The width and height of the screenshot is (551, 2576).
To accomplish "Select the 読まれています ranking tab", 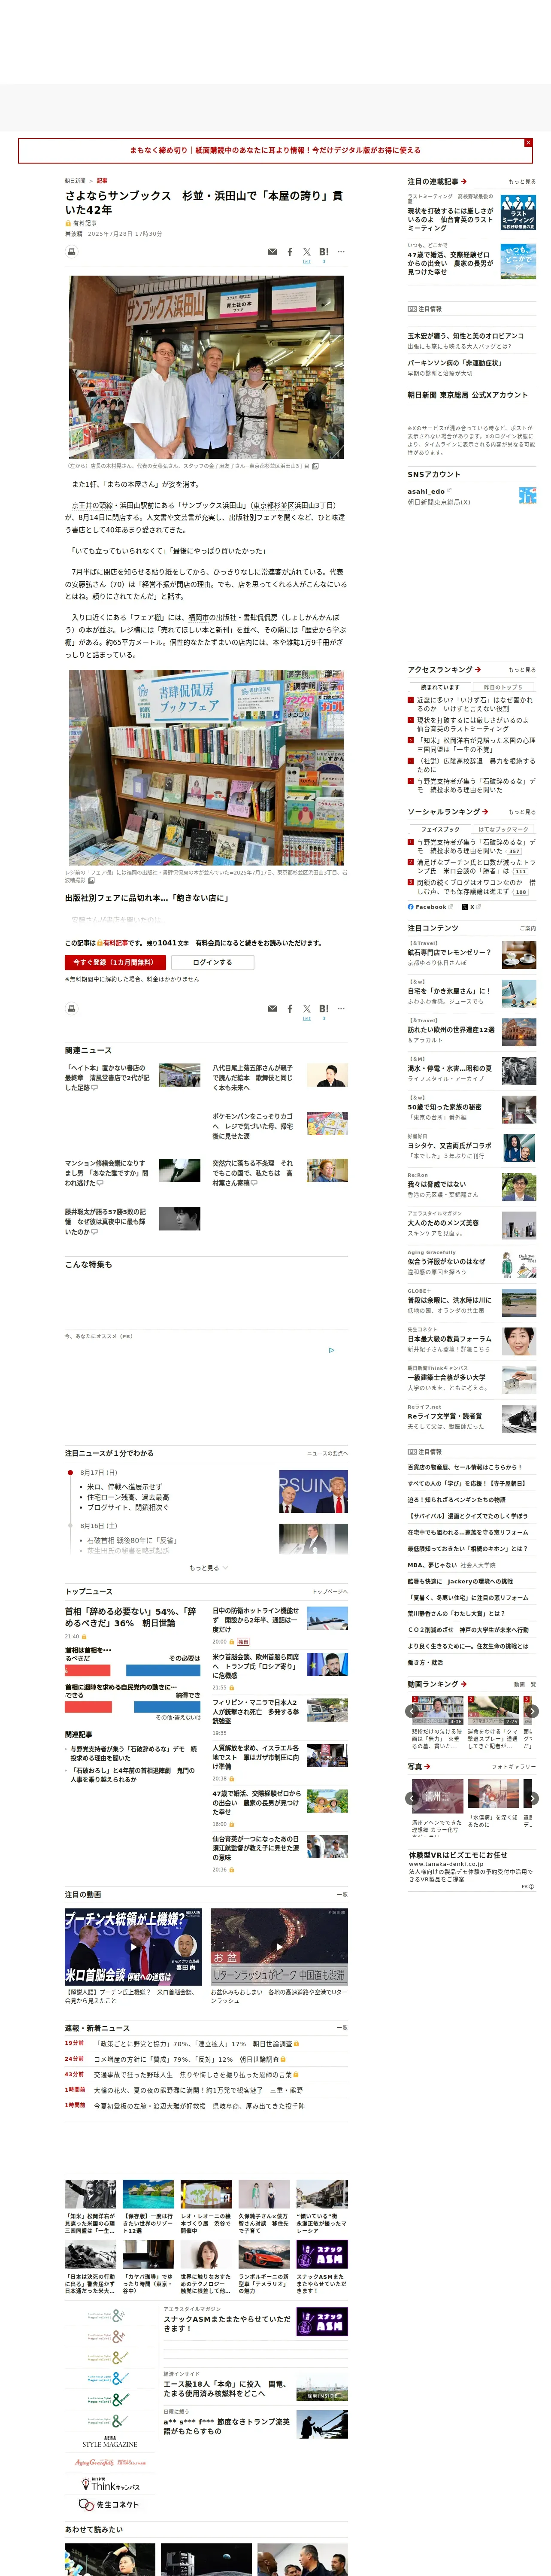I will click(440, 687).
